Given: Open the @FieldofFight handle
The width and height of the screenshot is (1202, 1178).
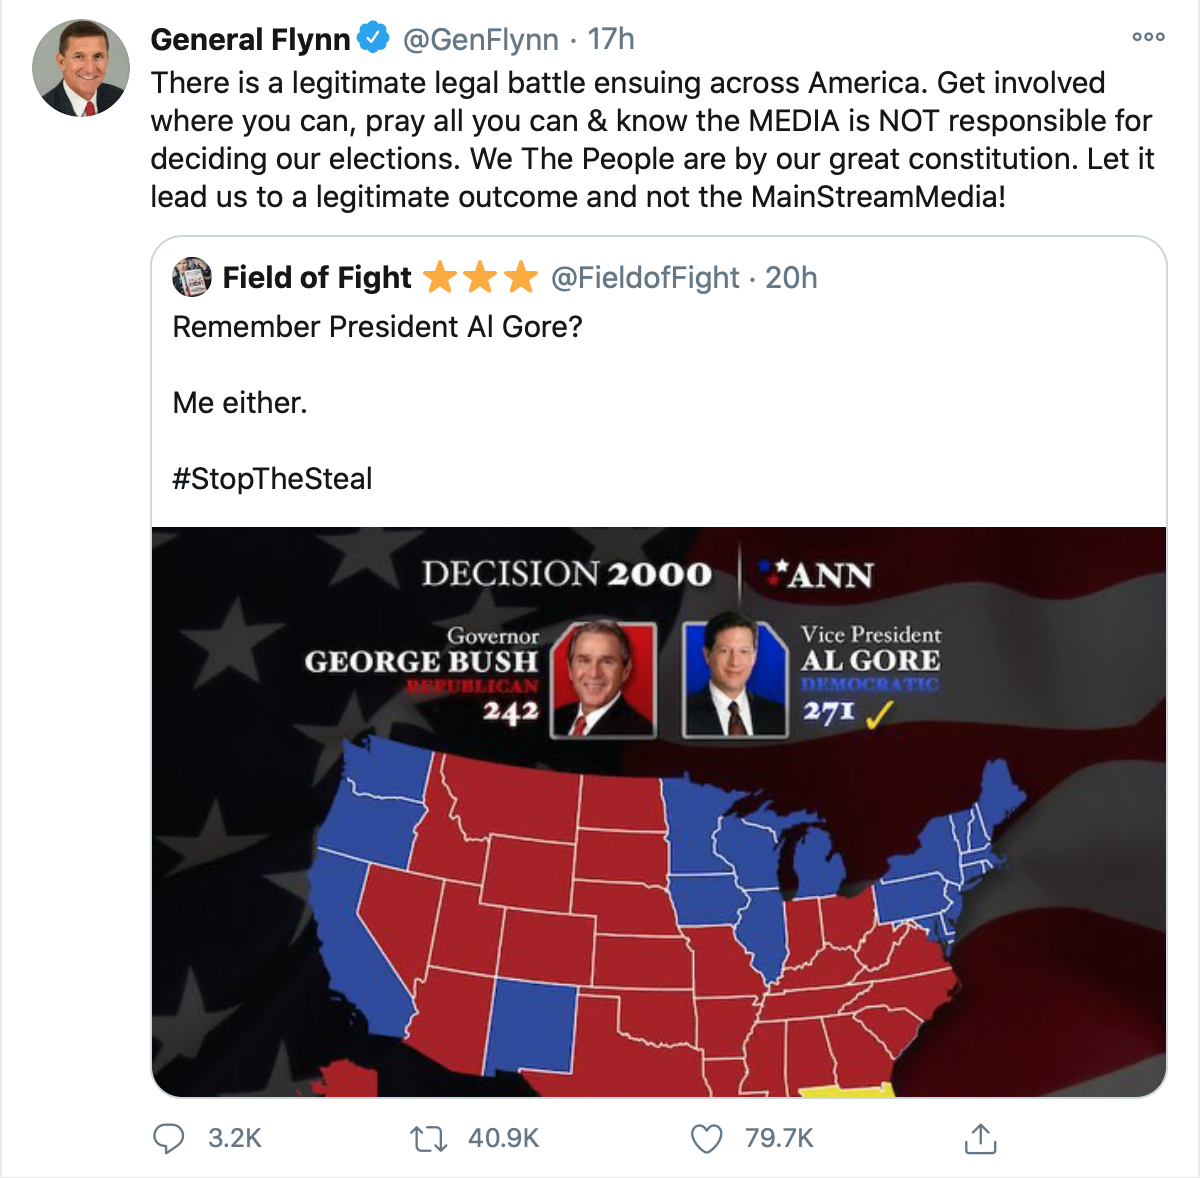Looking at the screenshot, I should (x=645, y=277).
